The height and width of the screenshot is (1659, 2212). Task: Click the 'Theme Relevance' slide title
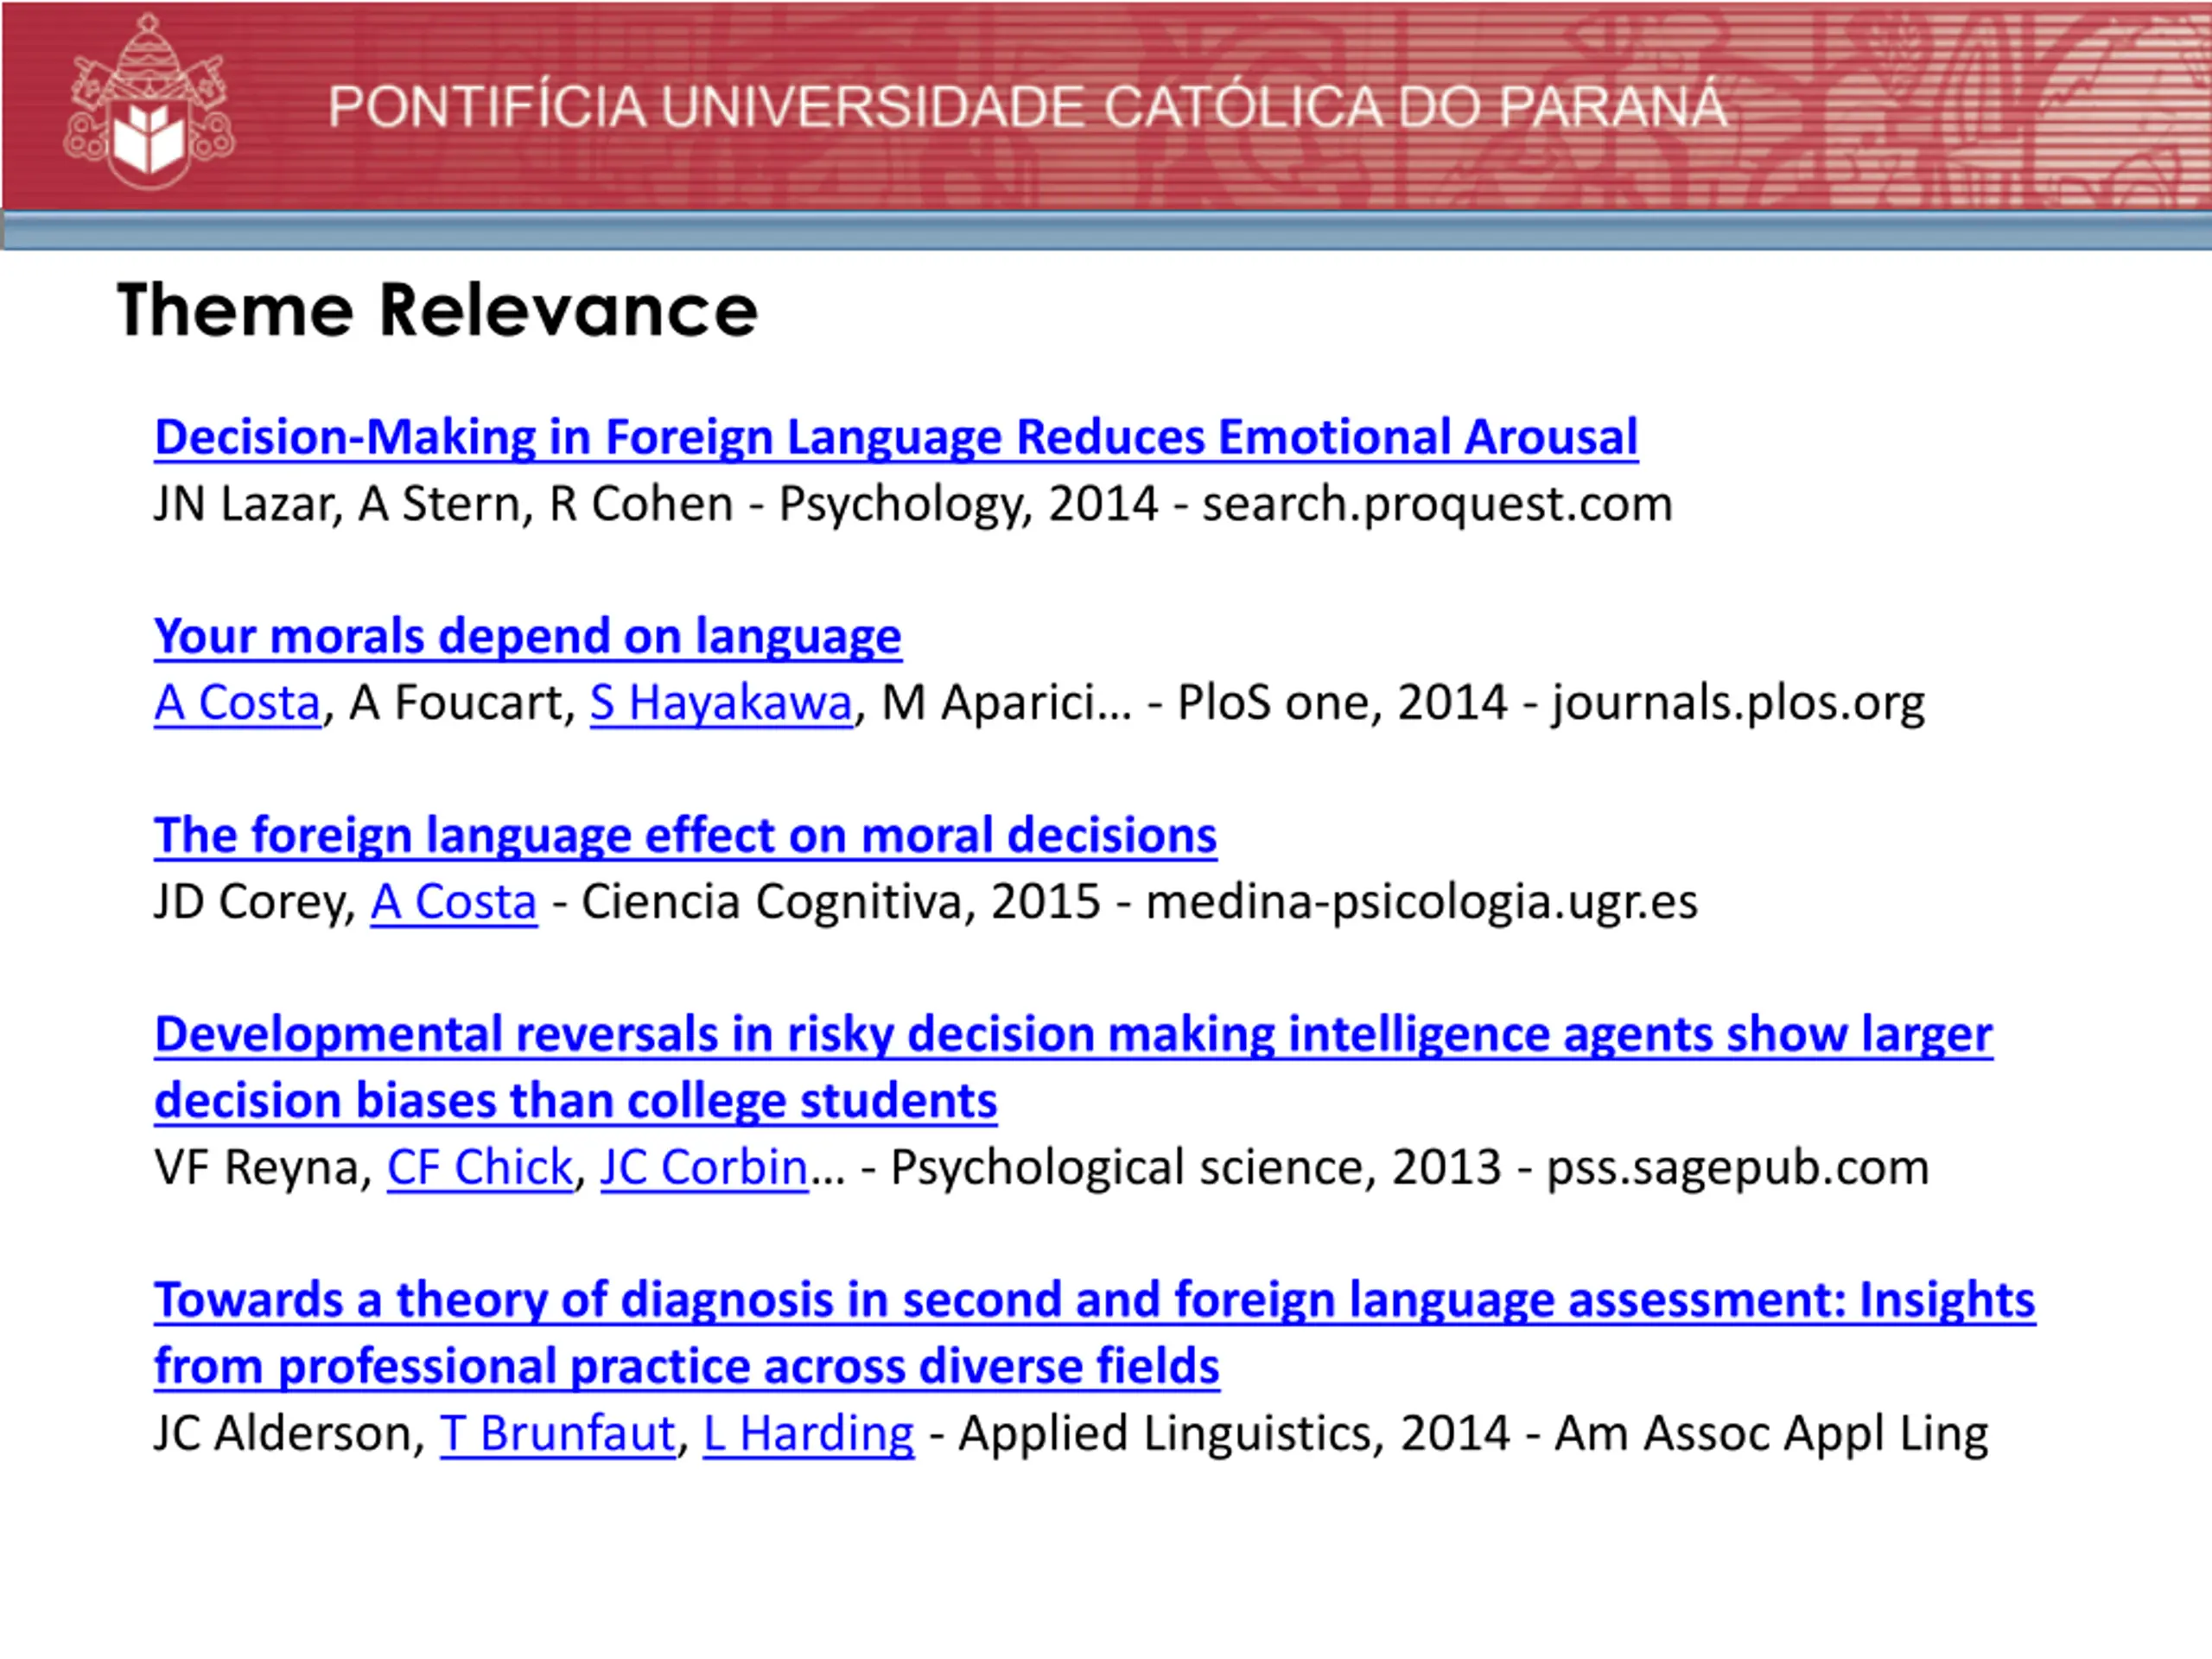click(x=437, y=310)
